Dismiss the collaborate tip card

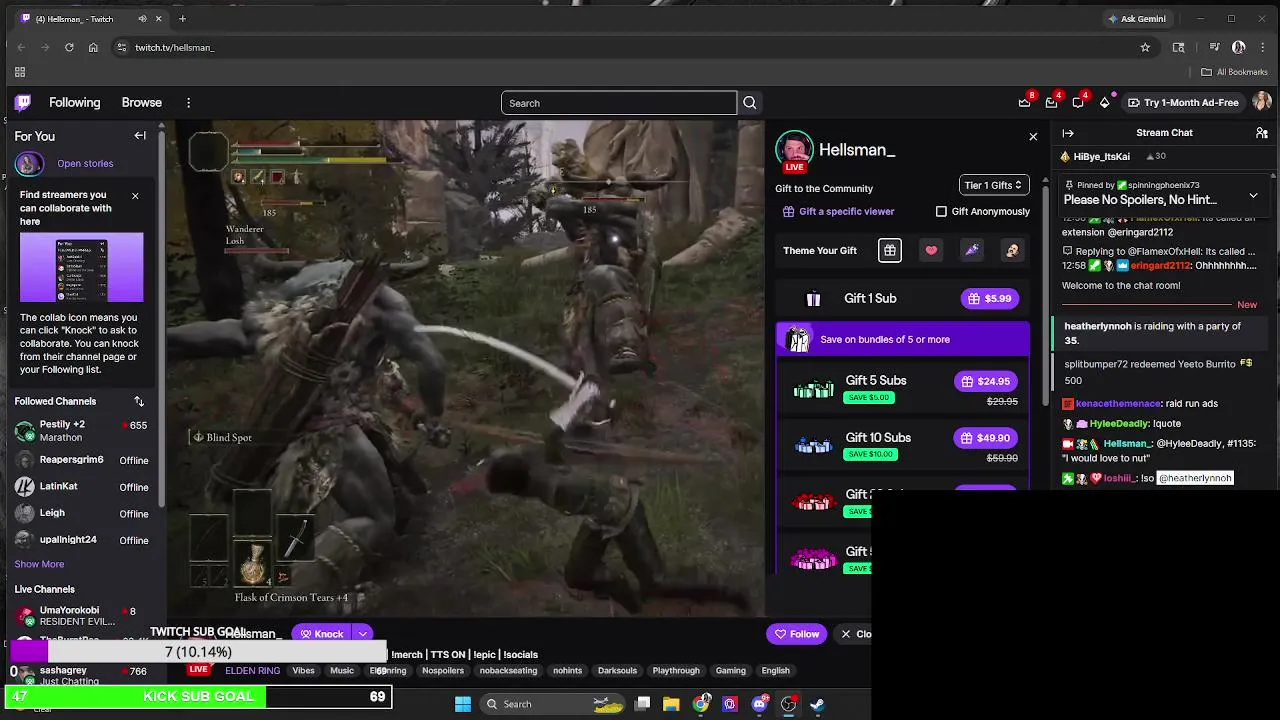click(135, 196)
